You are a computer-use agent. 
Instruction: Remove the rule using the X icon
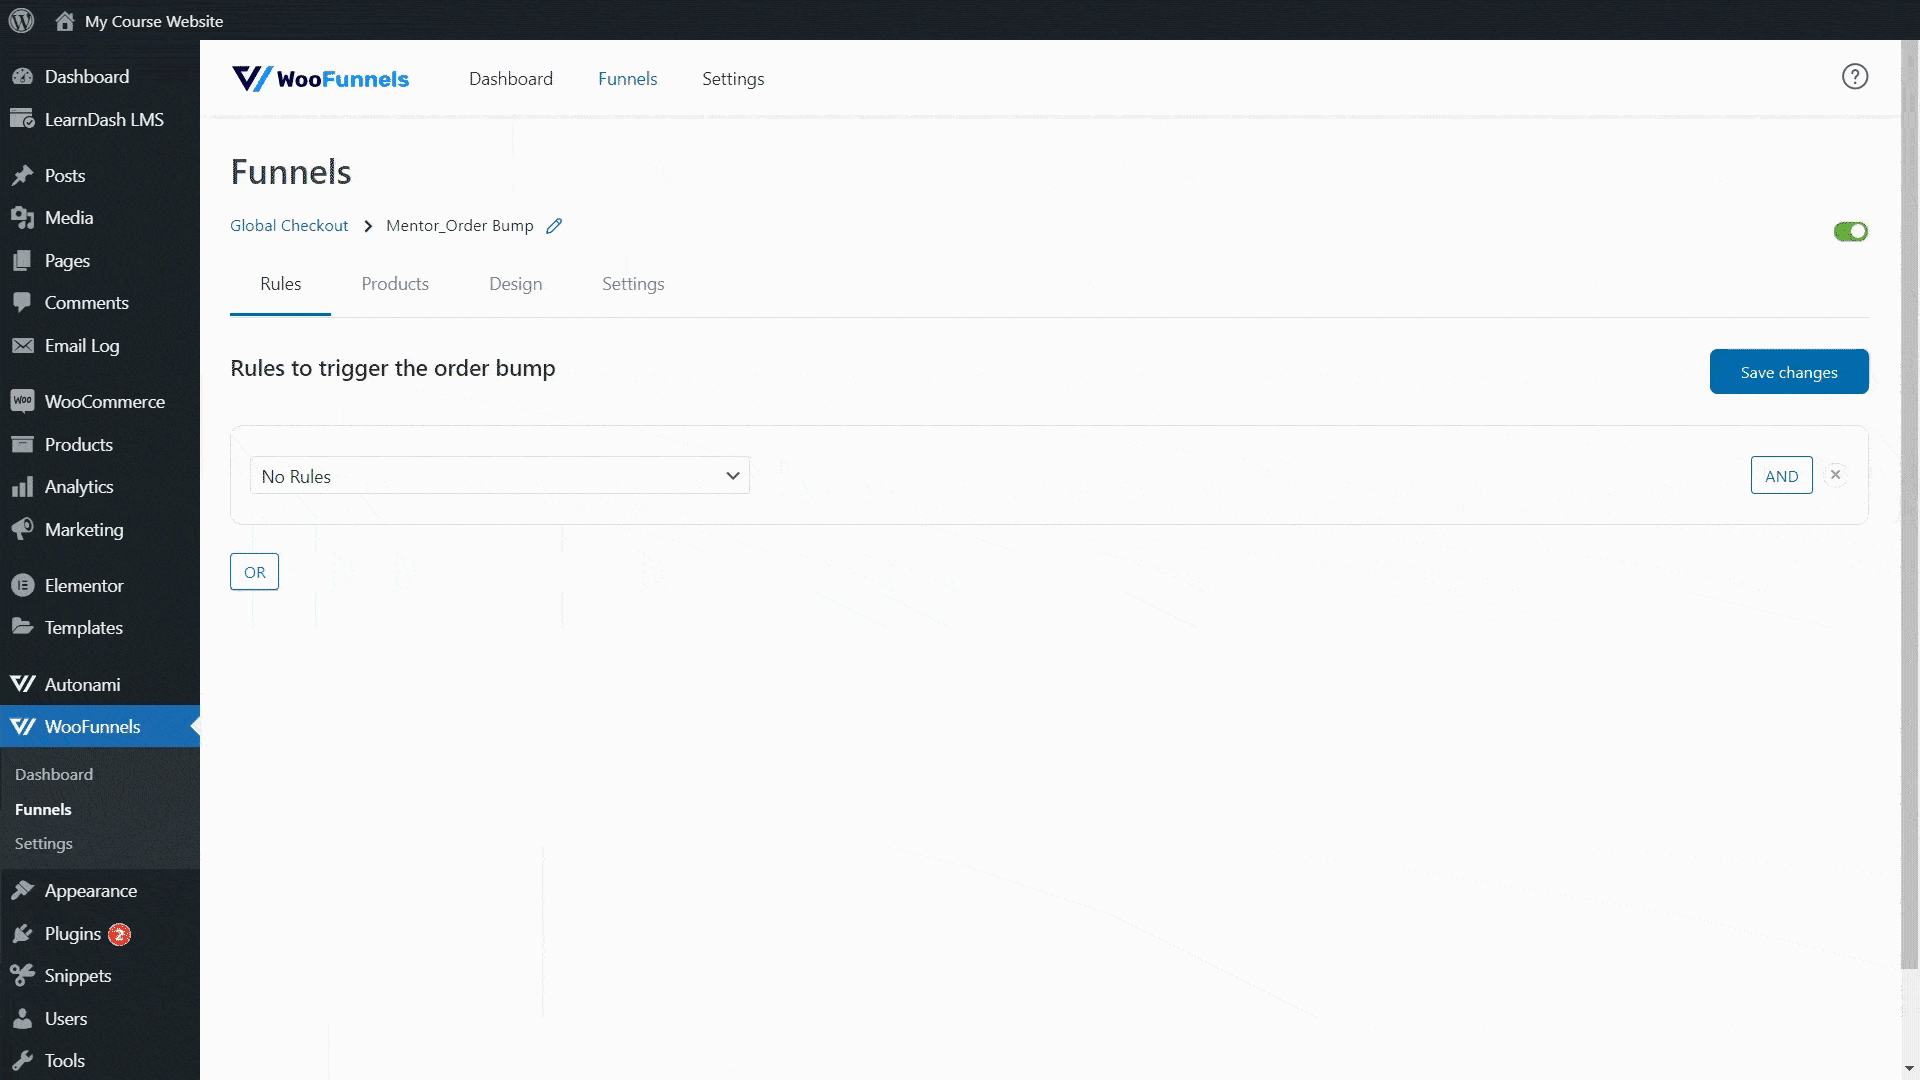coord(1836,474)
